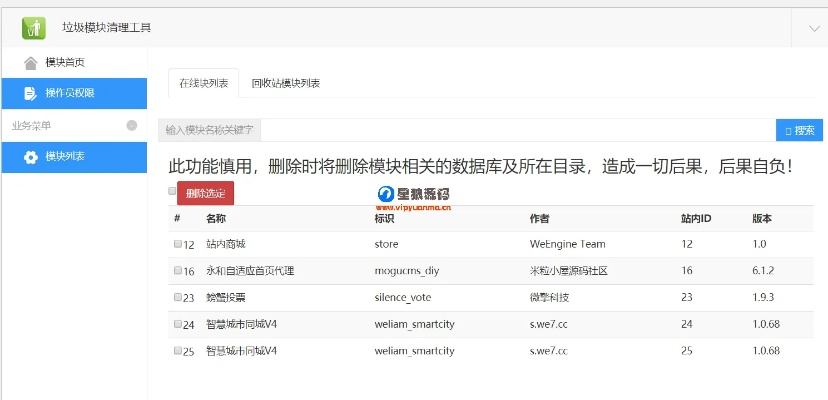Toggle the select-all checkbox beside 删除选定
The image size is (828, 400).
(x=172, y=191)
